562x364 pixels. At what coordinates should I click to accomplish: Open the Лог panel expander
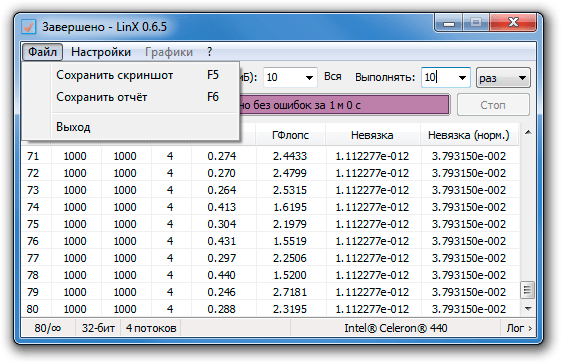(x=519, y=328)
